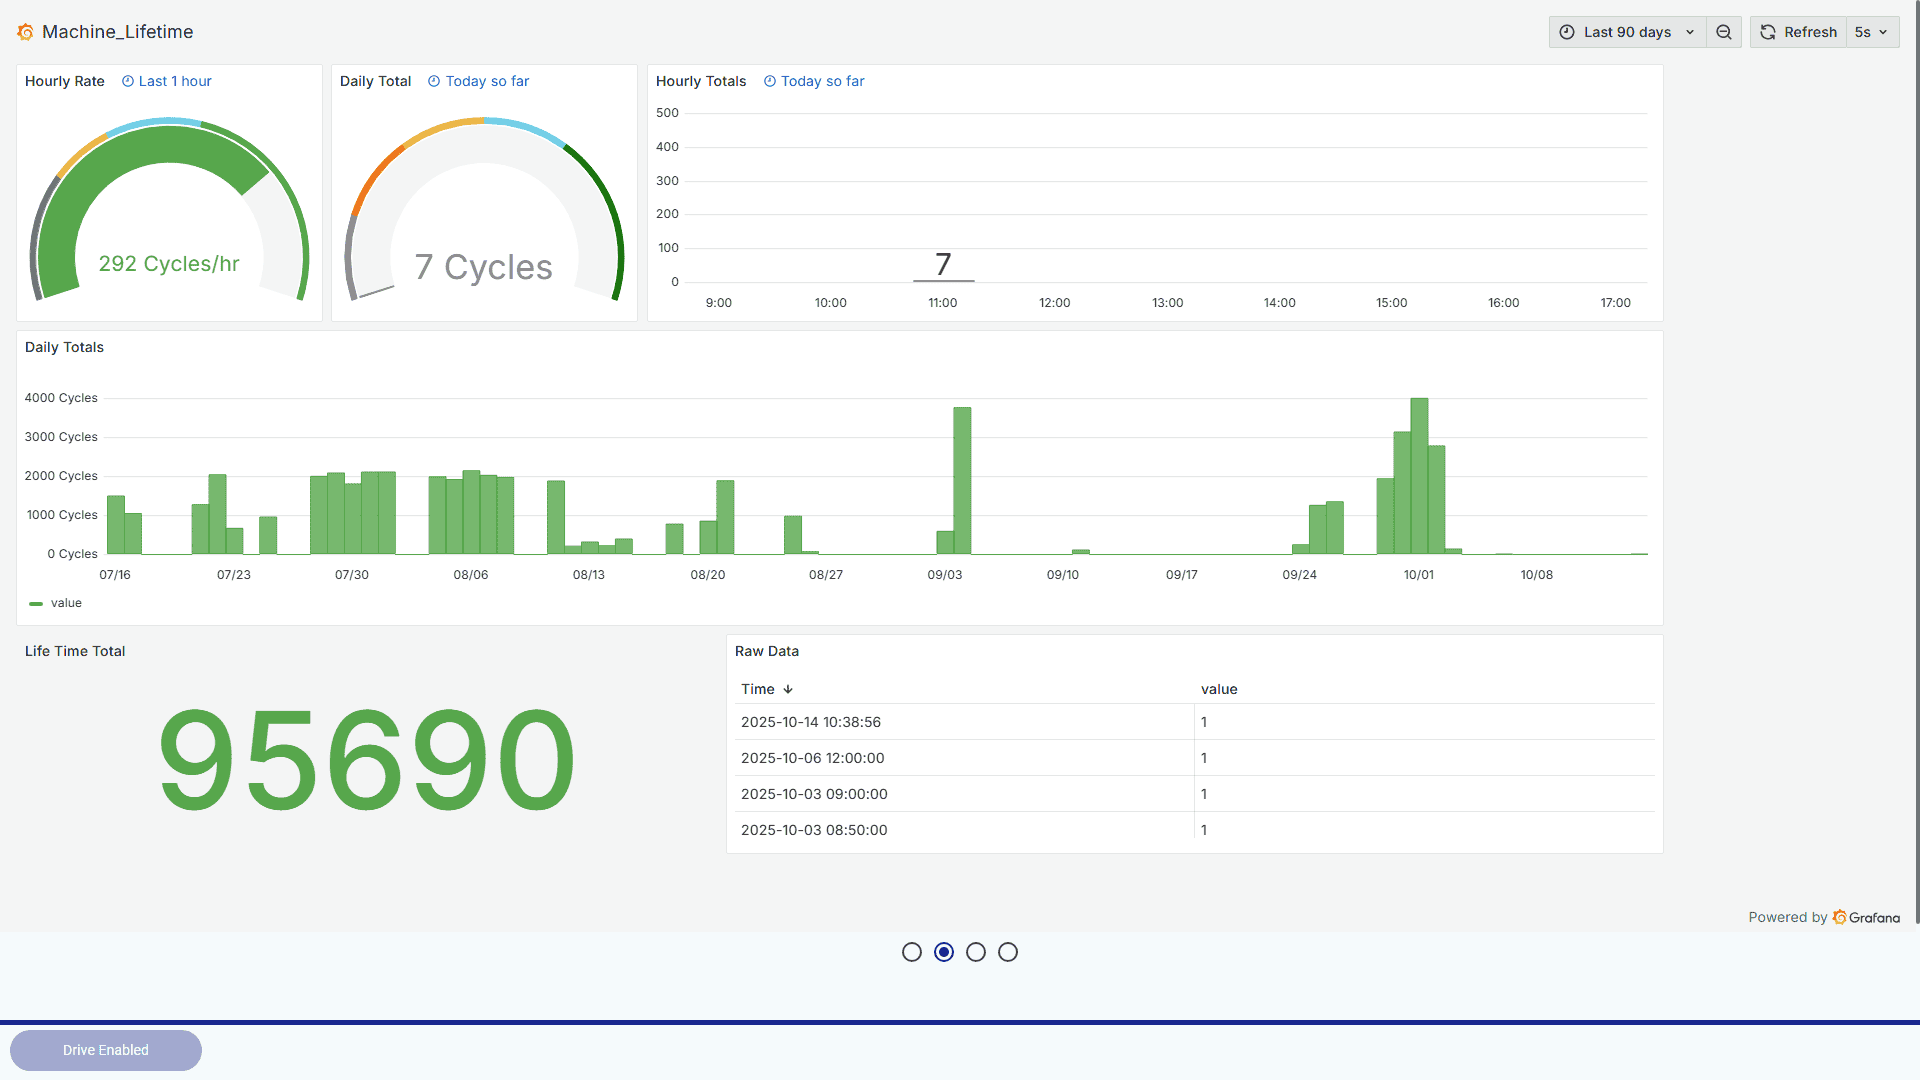The width and height of the screenshot is (1920, 1080).
Task: Click the Daily Total panel clock icon
Action: [434, 81]
